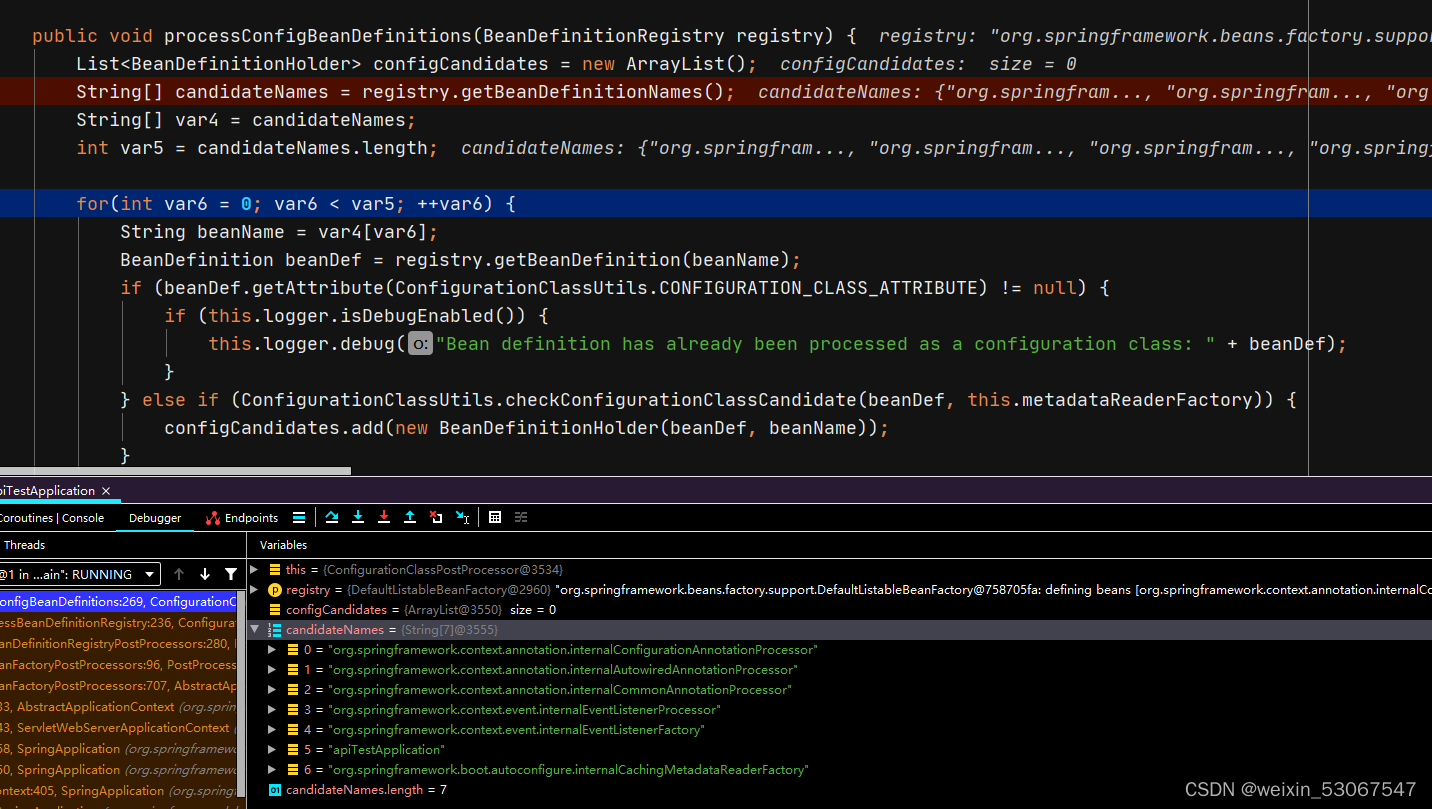
Task: Click the 'configCandidates.add(new BeanDefinitionHolder' line
Action: [526, 428]
